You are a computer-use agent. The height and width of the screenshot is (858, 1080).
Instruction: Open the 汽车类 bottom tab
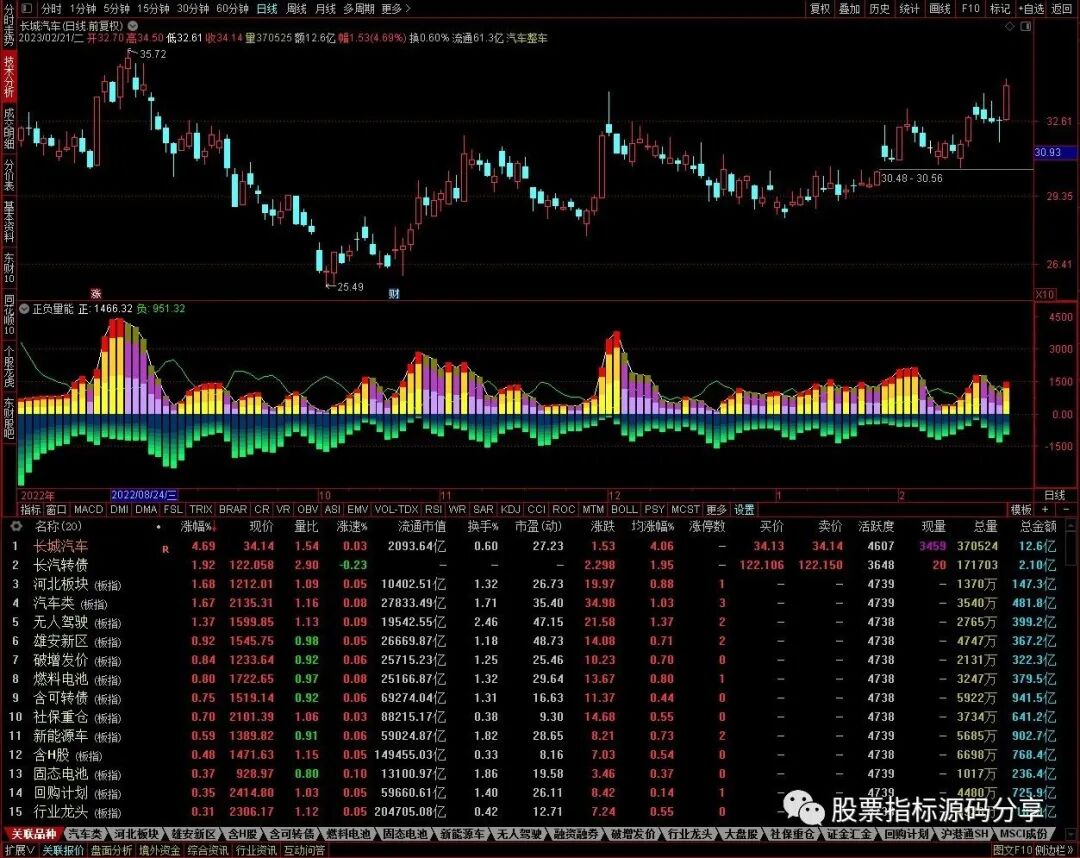(85, 835)
